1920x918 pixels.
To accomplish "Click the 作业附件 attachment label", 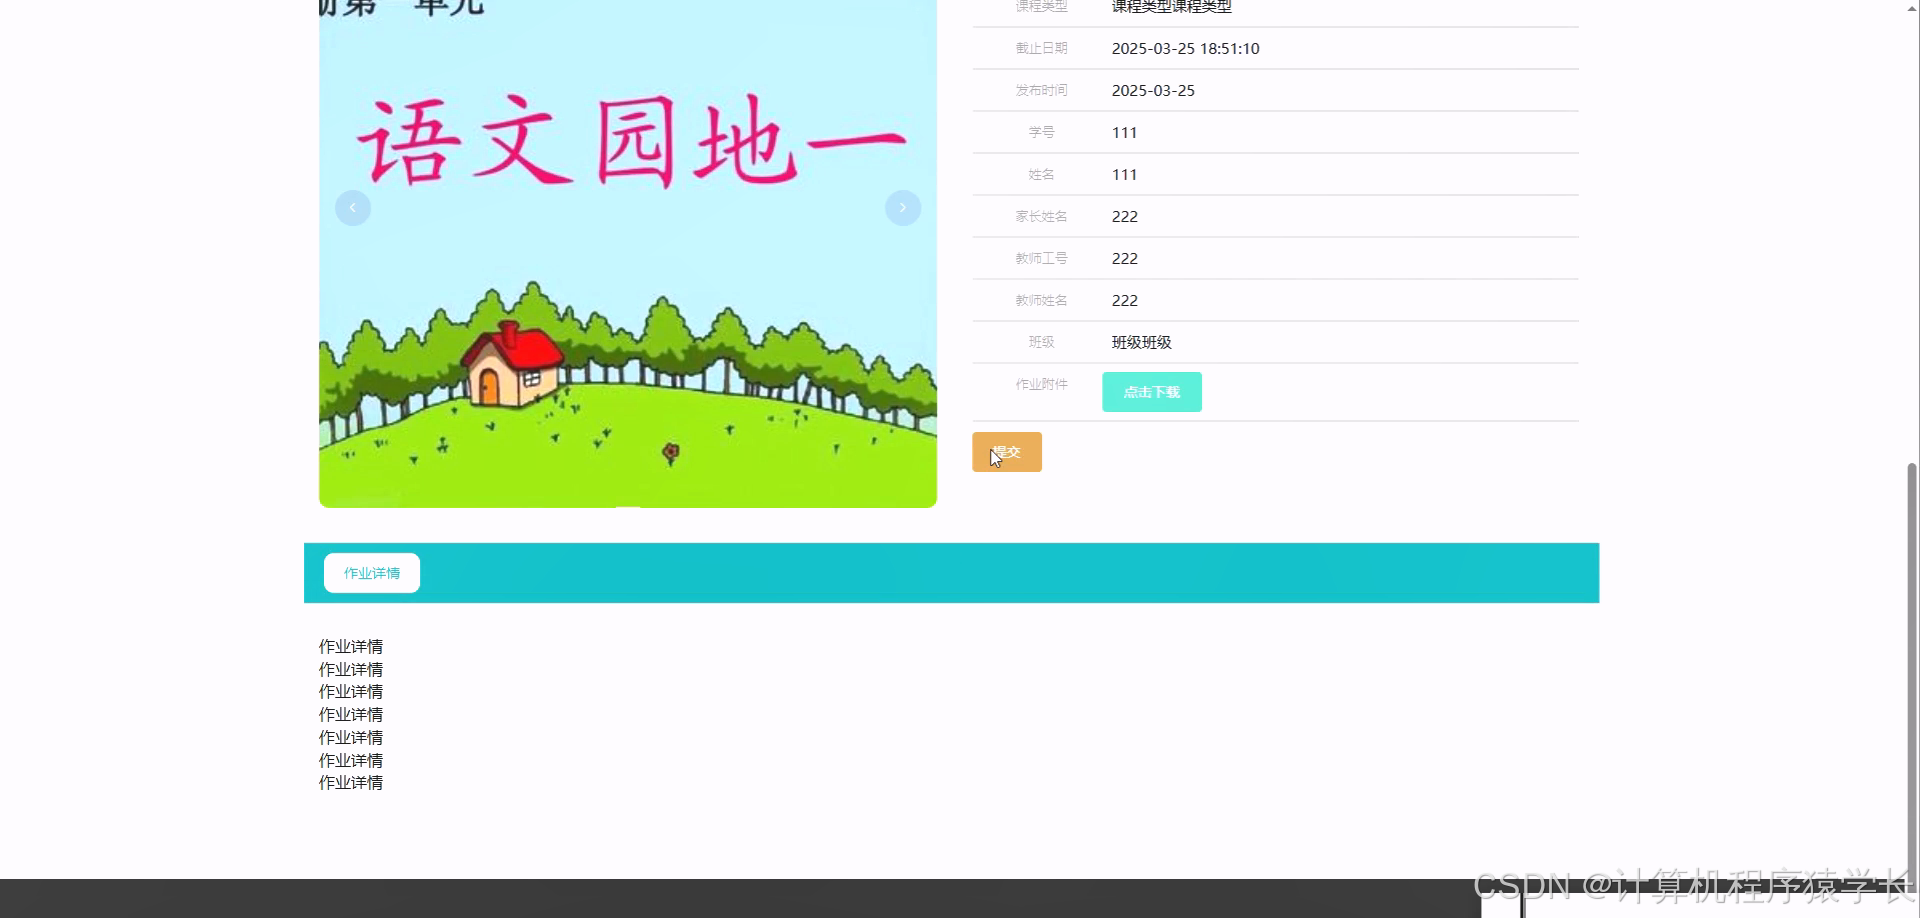I will pos(1040,384).
